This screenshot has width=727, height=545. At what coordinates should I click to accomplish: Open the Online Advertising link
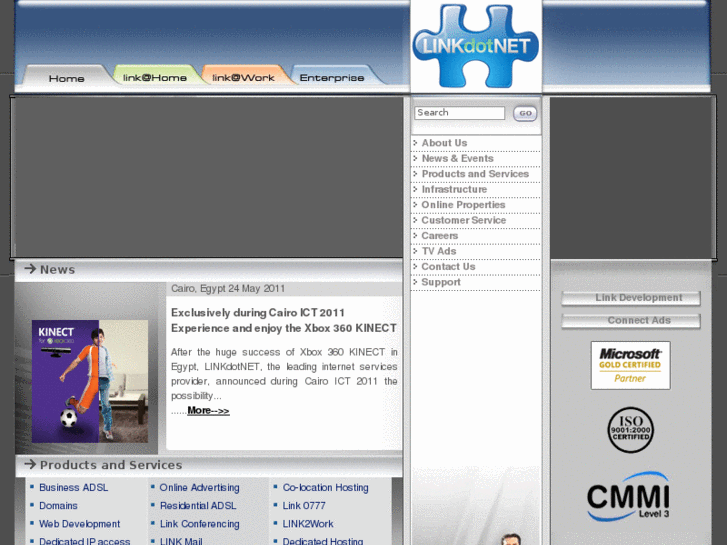coord(199,487)
